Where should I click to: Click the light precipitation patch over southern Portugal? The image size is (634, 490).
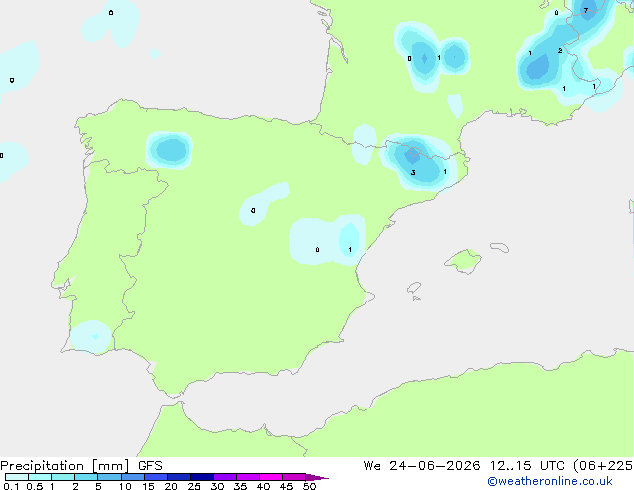91,336
